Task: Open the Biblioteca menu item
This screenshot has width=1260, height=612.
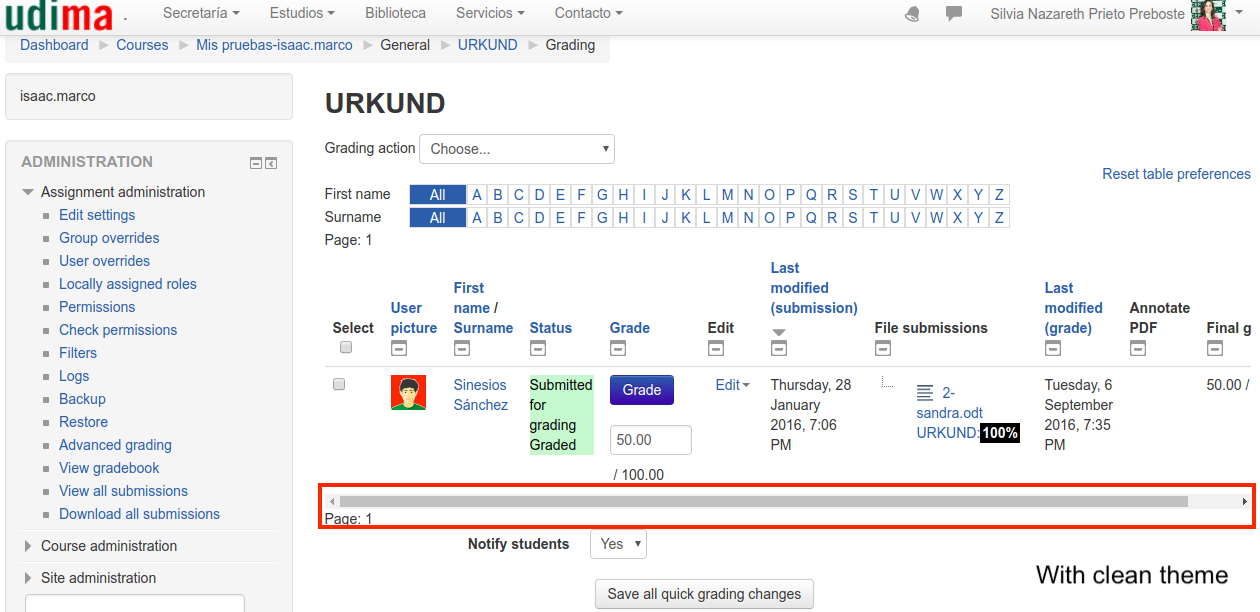Action: point(395,13)
